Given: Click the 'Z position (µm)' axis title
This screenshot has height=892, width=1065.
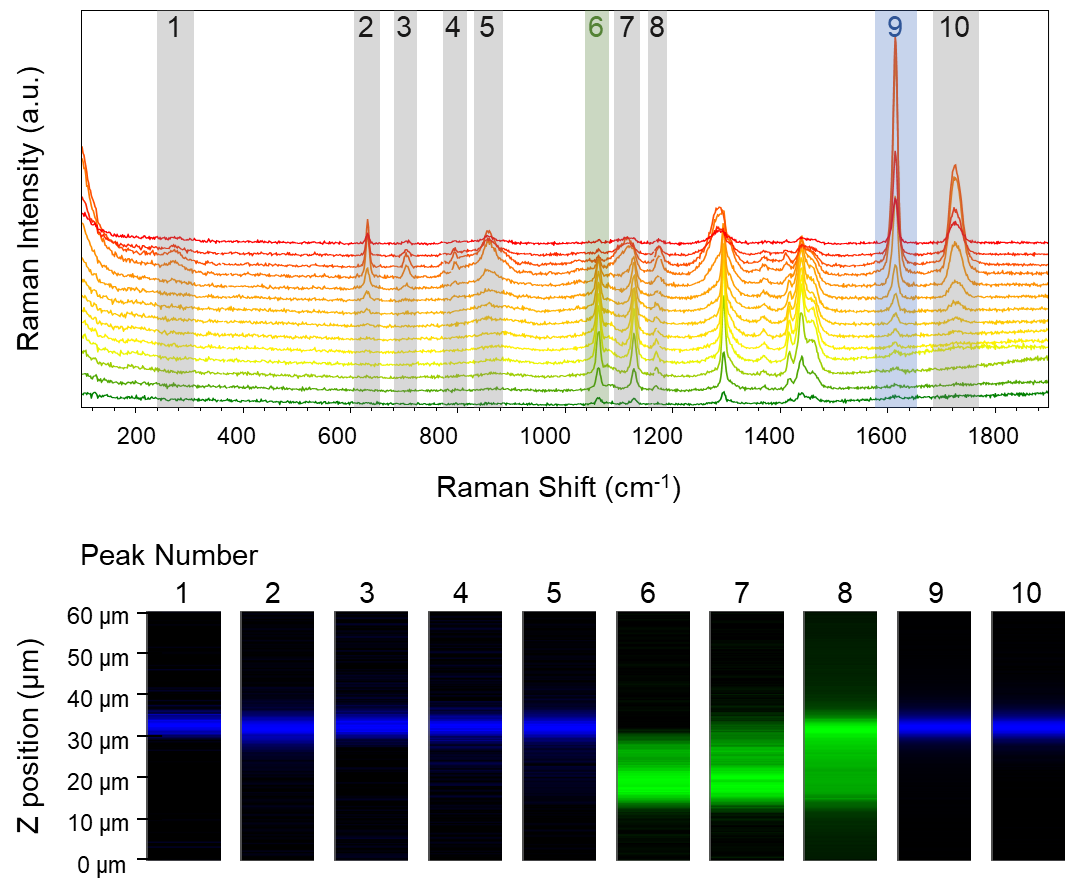Looking at the screenshot, I should pyautogui.click(x=29, y=736).
